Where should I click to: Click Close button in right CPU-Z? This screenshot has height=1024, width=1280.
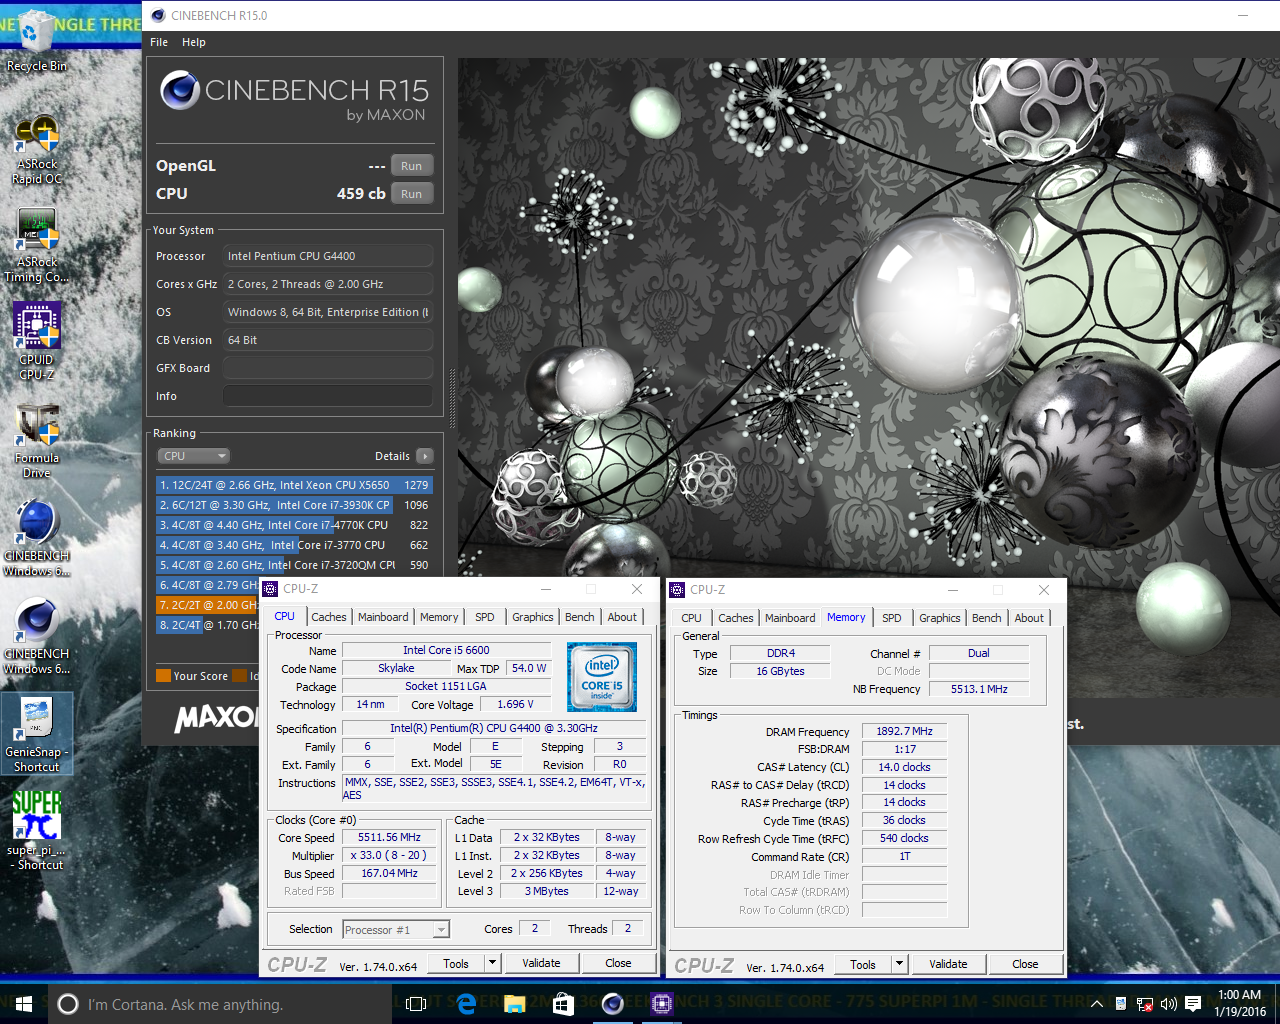(x=1025, y=964)
